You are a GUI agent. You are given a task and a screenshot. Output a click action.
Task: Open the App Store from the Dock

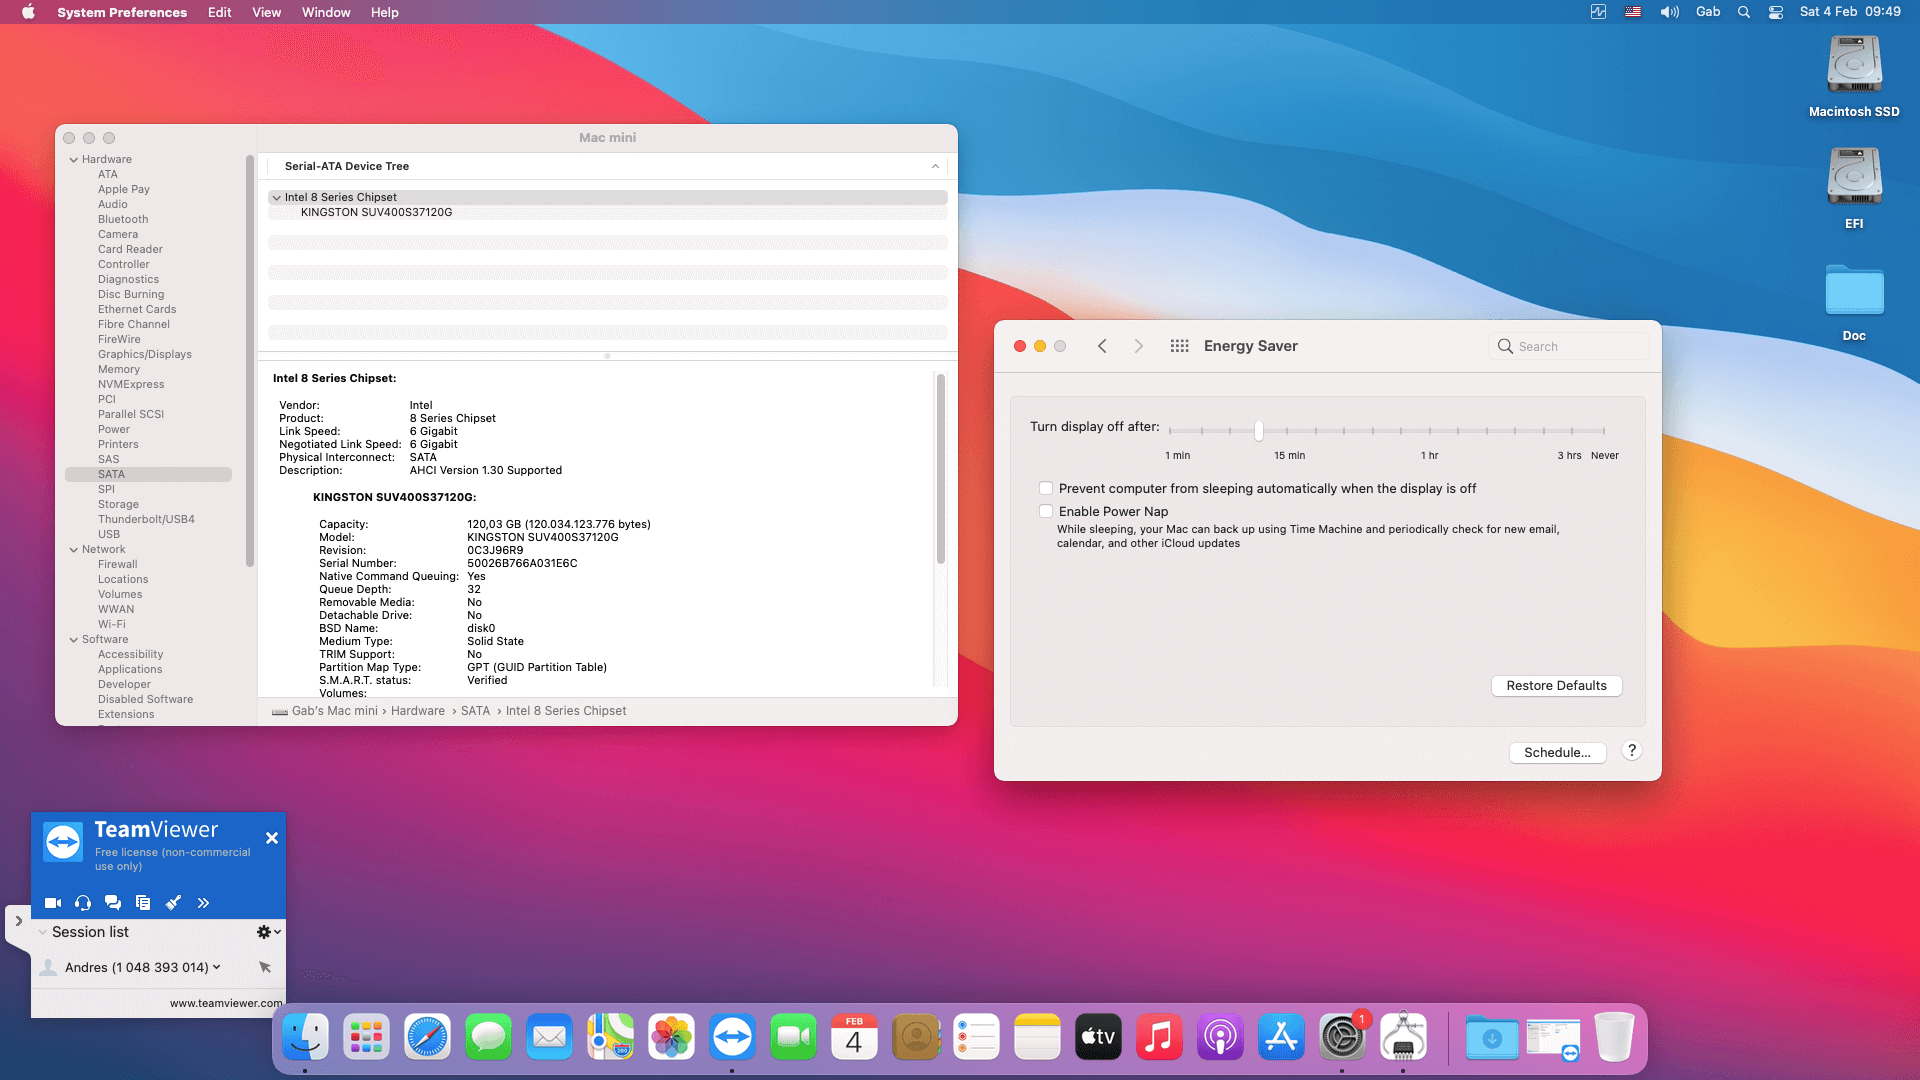tap(1281, 1037)
